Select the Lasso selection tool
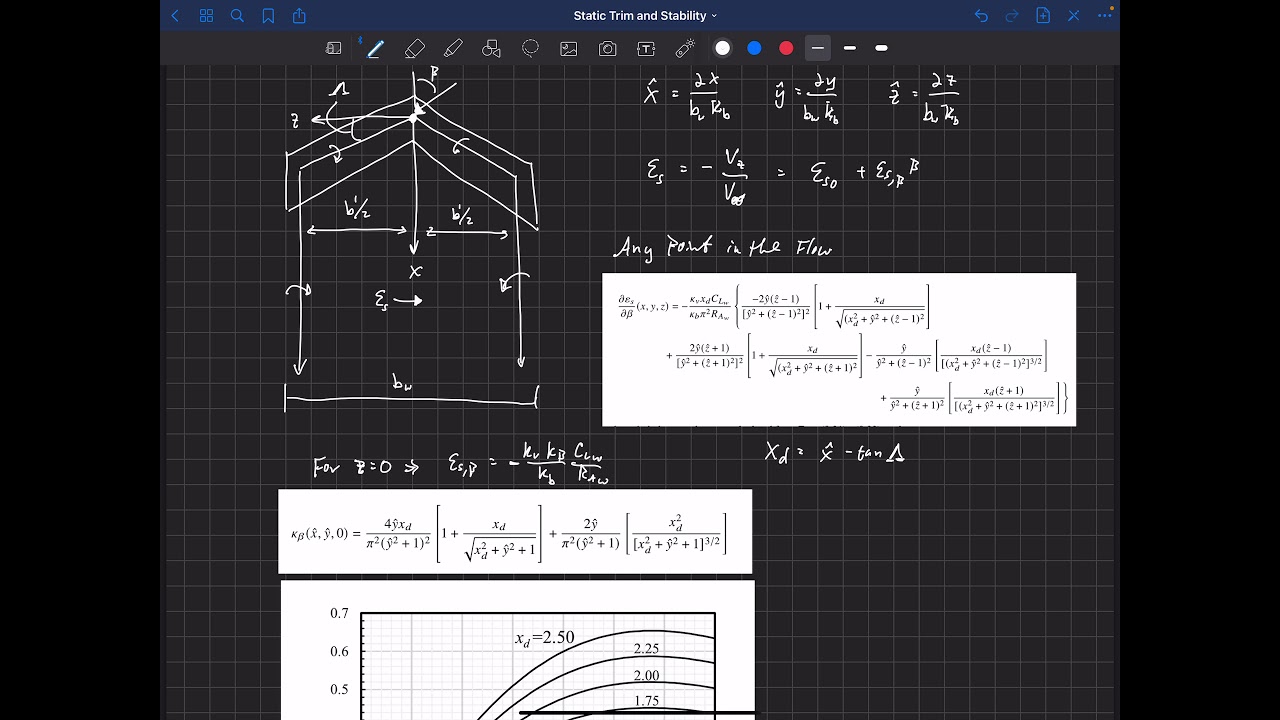 pyautogui.click(x=530, y=48)
